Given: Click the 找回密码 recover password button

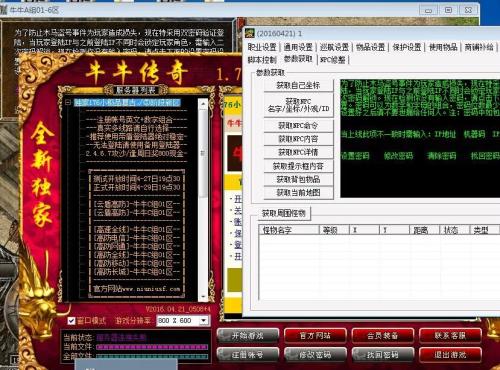Looking at the screenshot, I should click(x=383, y=355).
